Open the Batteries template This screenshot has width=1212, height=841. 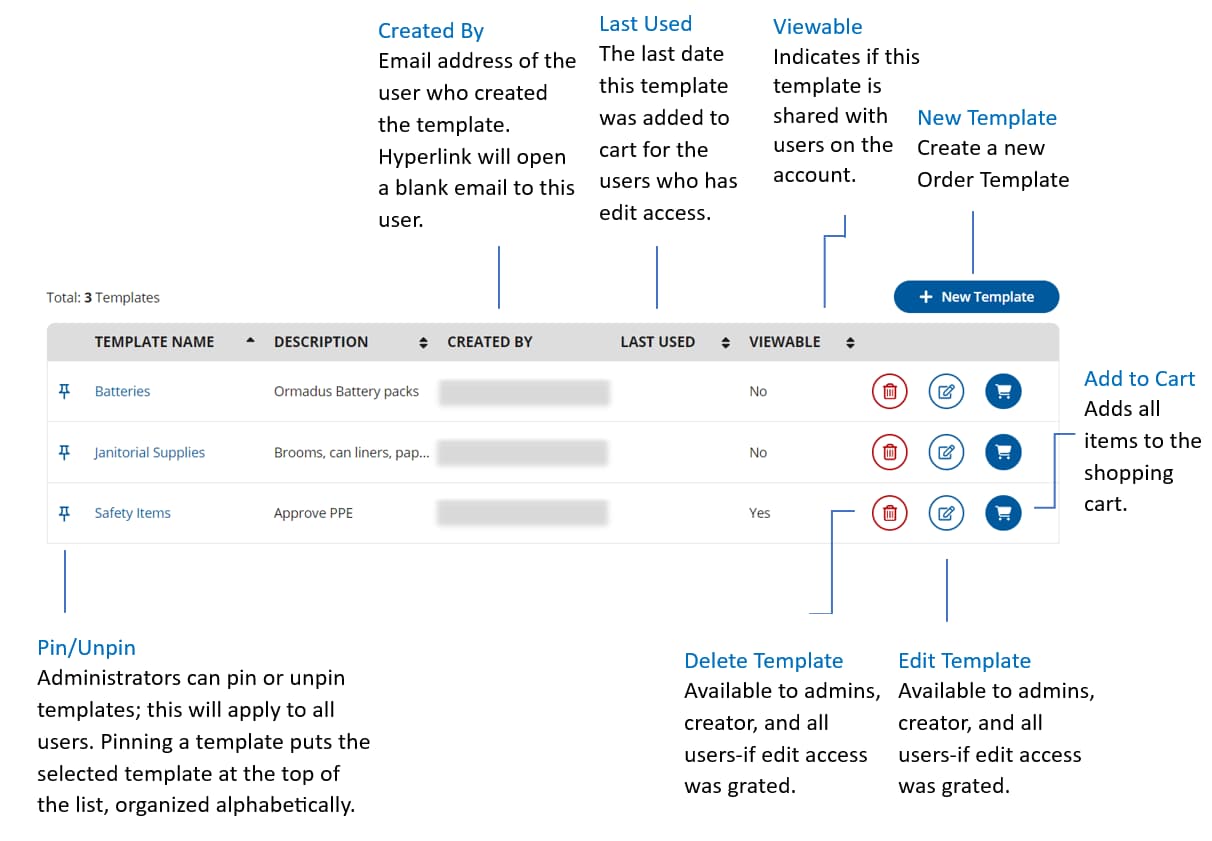tap(122, 391)
